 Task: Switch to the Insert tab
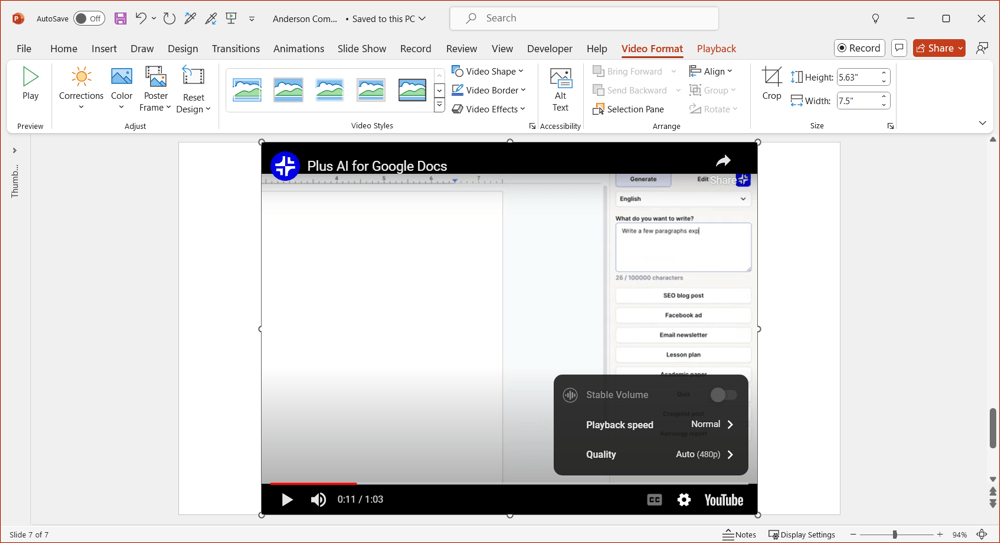pos(104,48)
